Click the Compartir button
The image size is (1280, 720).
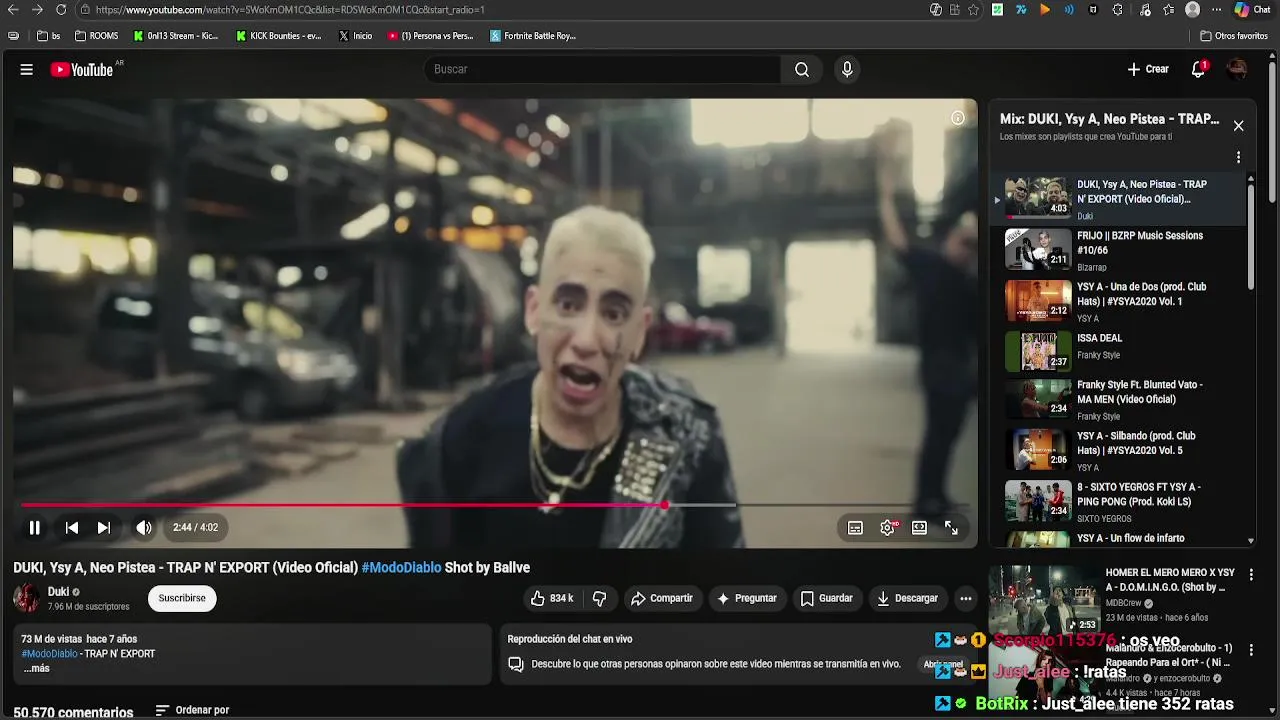point(661,598)
